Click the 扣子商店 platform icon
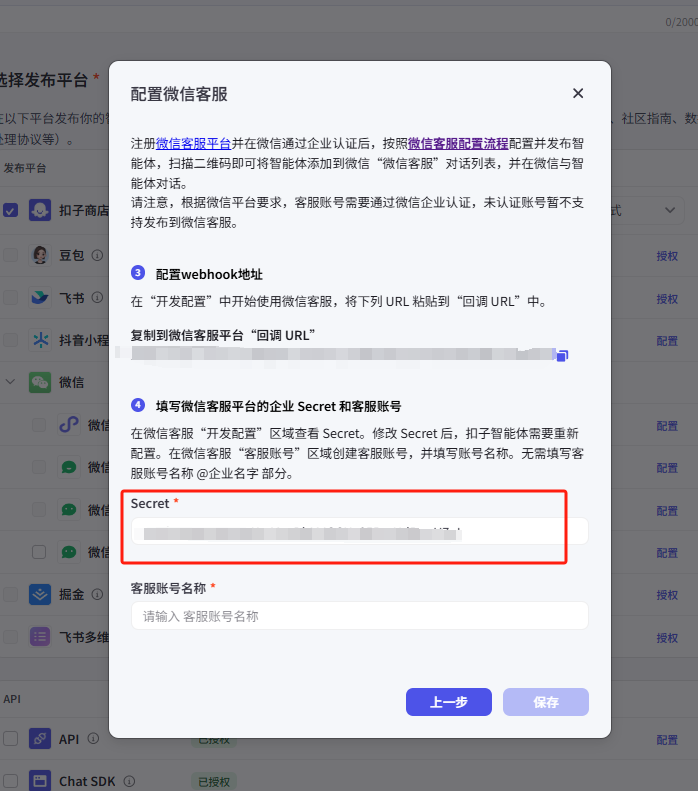The height and width of the screenshot is (791, 698). [40, 210]
